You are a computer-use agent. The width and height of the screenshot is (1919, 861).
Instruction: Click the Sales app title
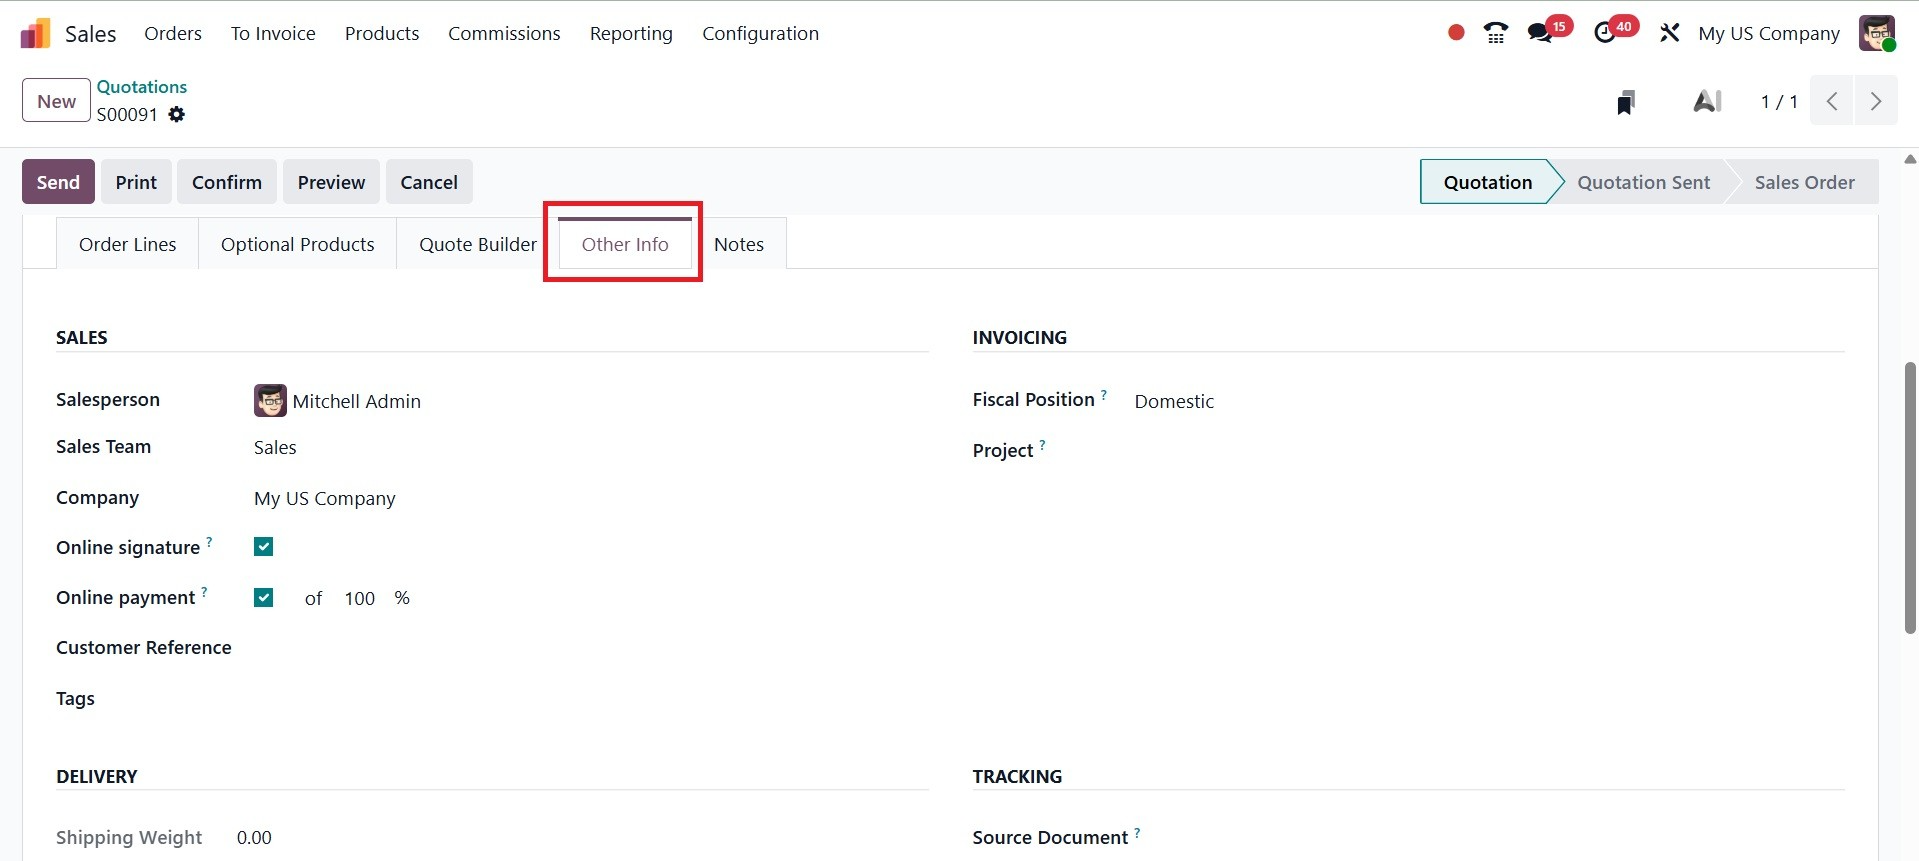pyautogui.click(x=91, y=33)
